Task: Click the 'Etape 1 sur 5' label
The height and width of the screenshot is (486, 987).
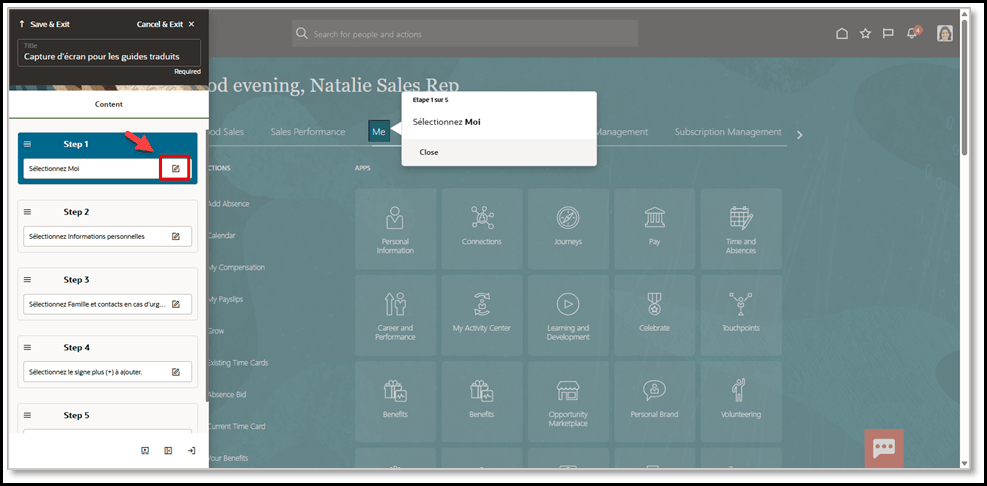Action: (431, 99)
